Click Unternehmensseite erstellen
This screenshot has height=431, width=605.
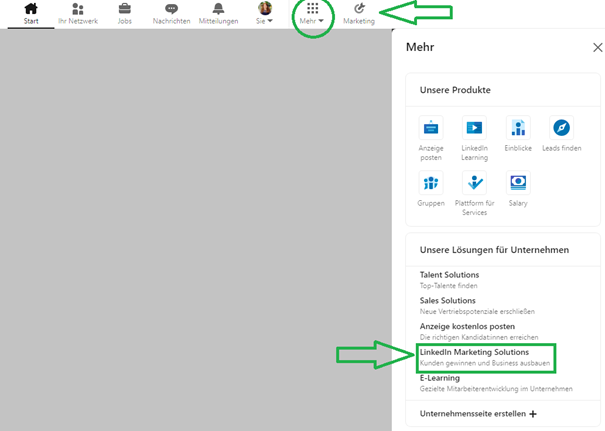[473, 414]
